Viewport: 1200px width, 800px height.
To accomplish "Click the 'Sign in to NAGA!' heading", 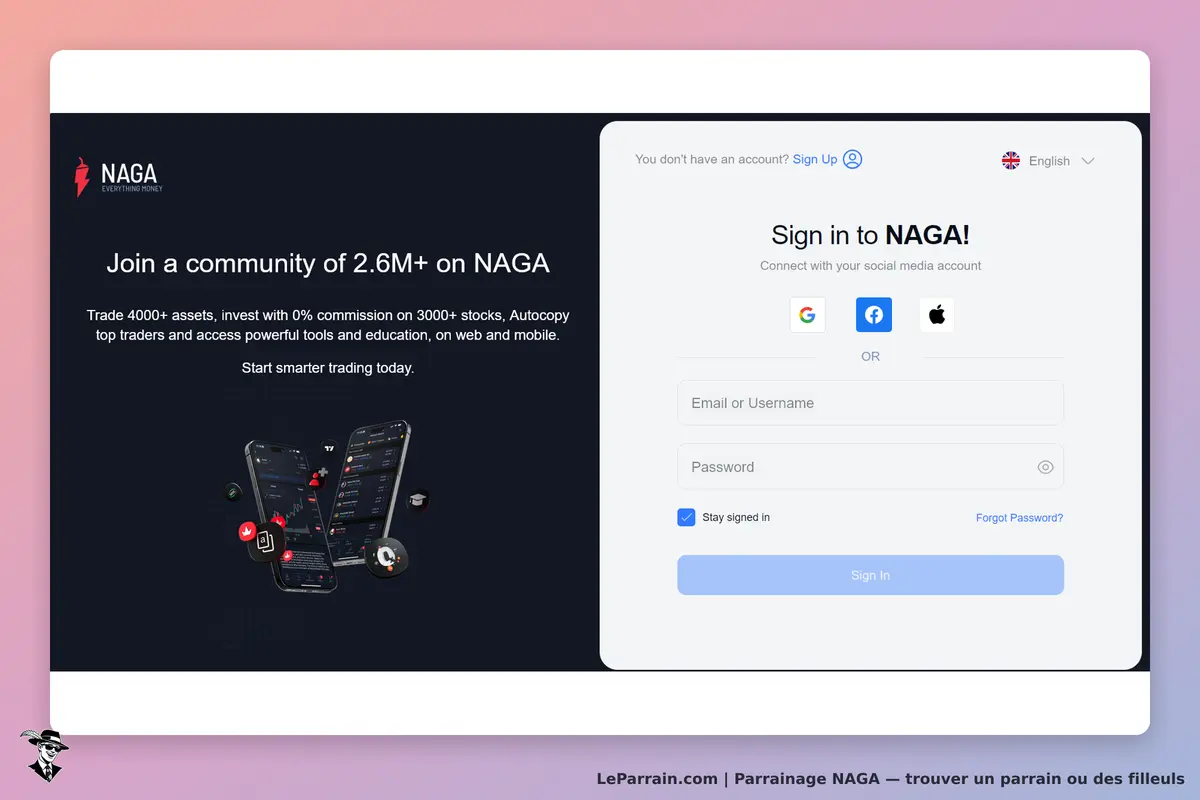I will pyautogui.click(x=870, y=235).
